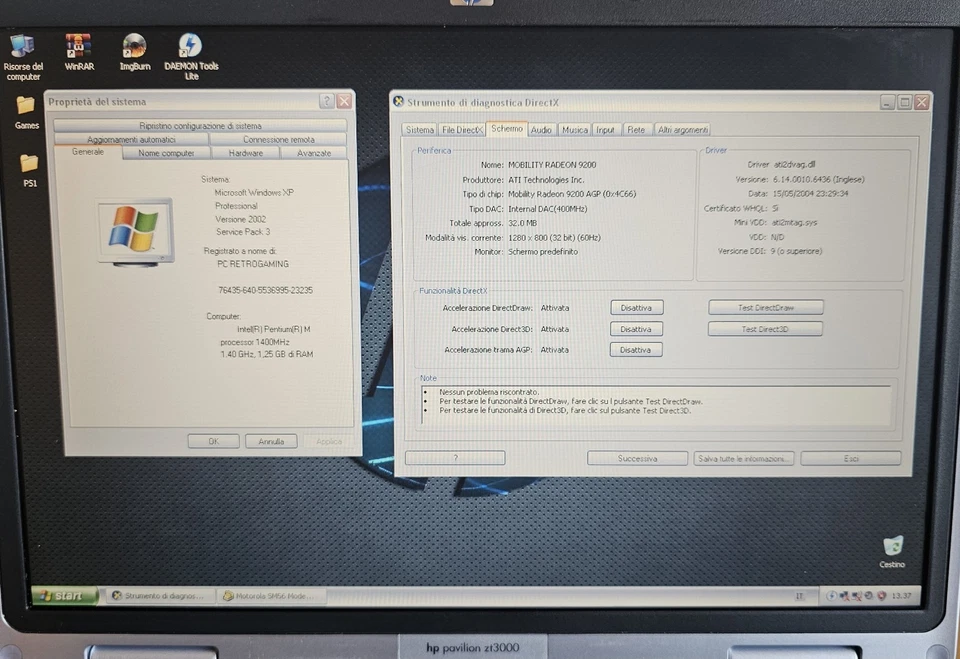Open the Avanzate tab
Viewport: 960px width, 659px height.
314,153
